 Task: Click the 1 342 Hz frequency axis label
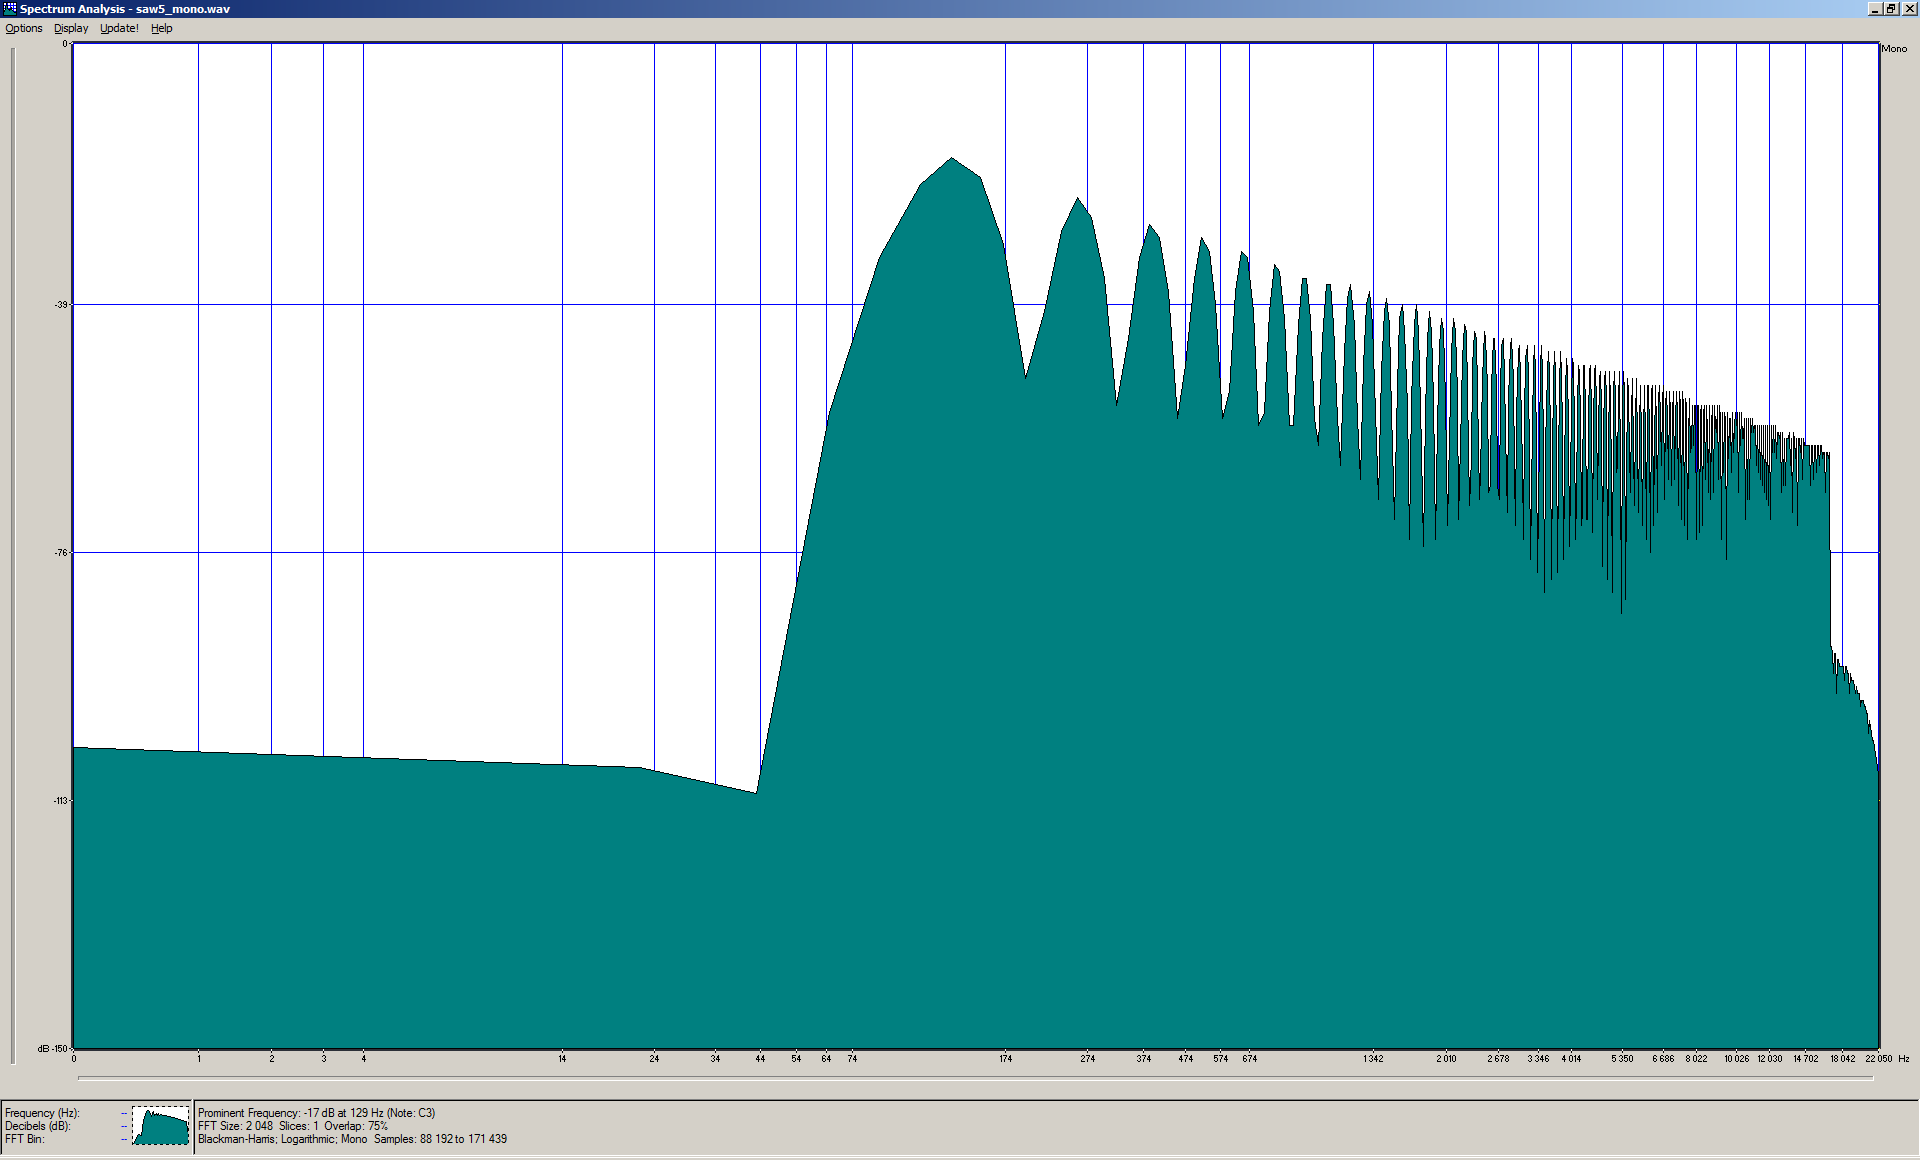click(x=1373, y=1058)
